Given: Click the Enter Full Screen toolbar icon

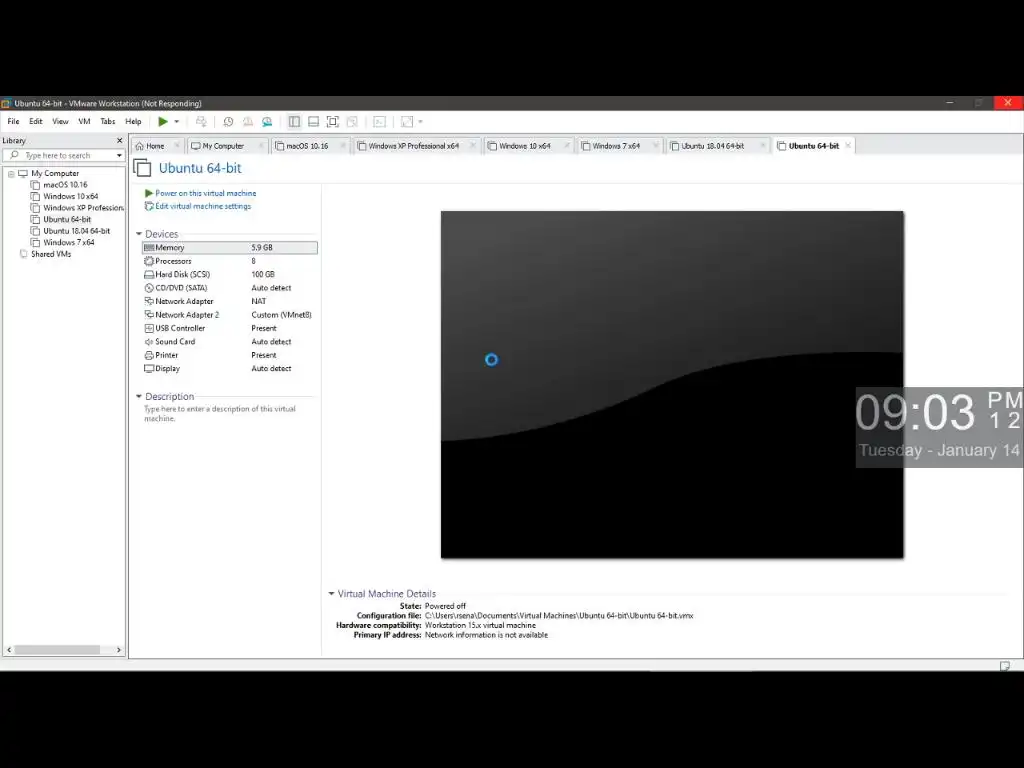Looking at the screenshot, I should [x=332, y=121].
